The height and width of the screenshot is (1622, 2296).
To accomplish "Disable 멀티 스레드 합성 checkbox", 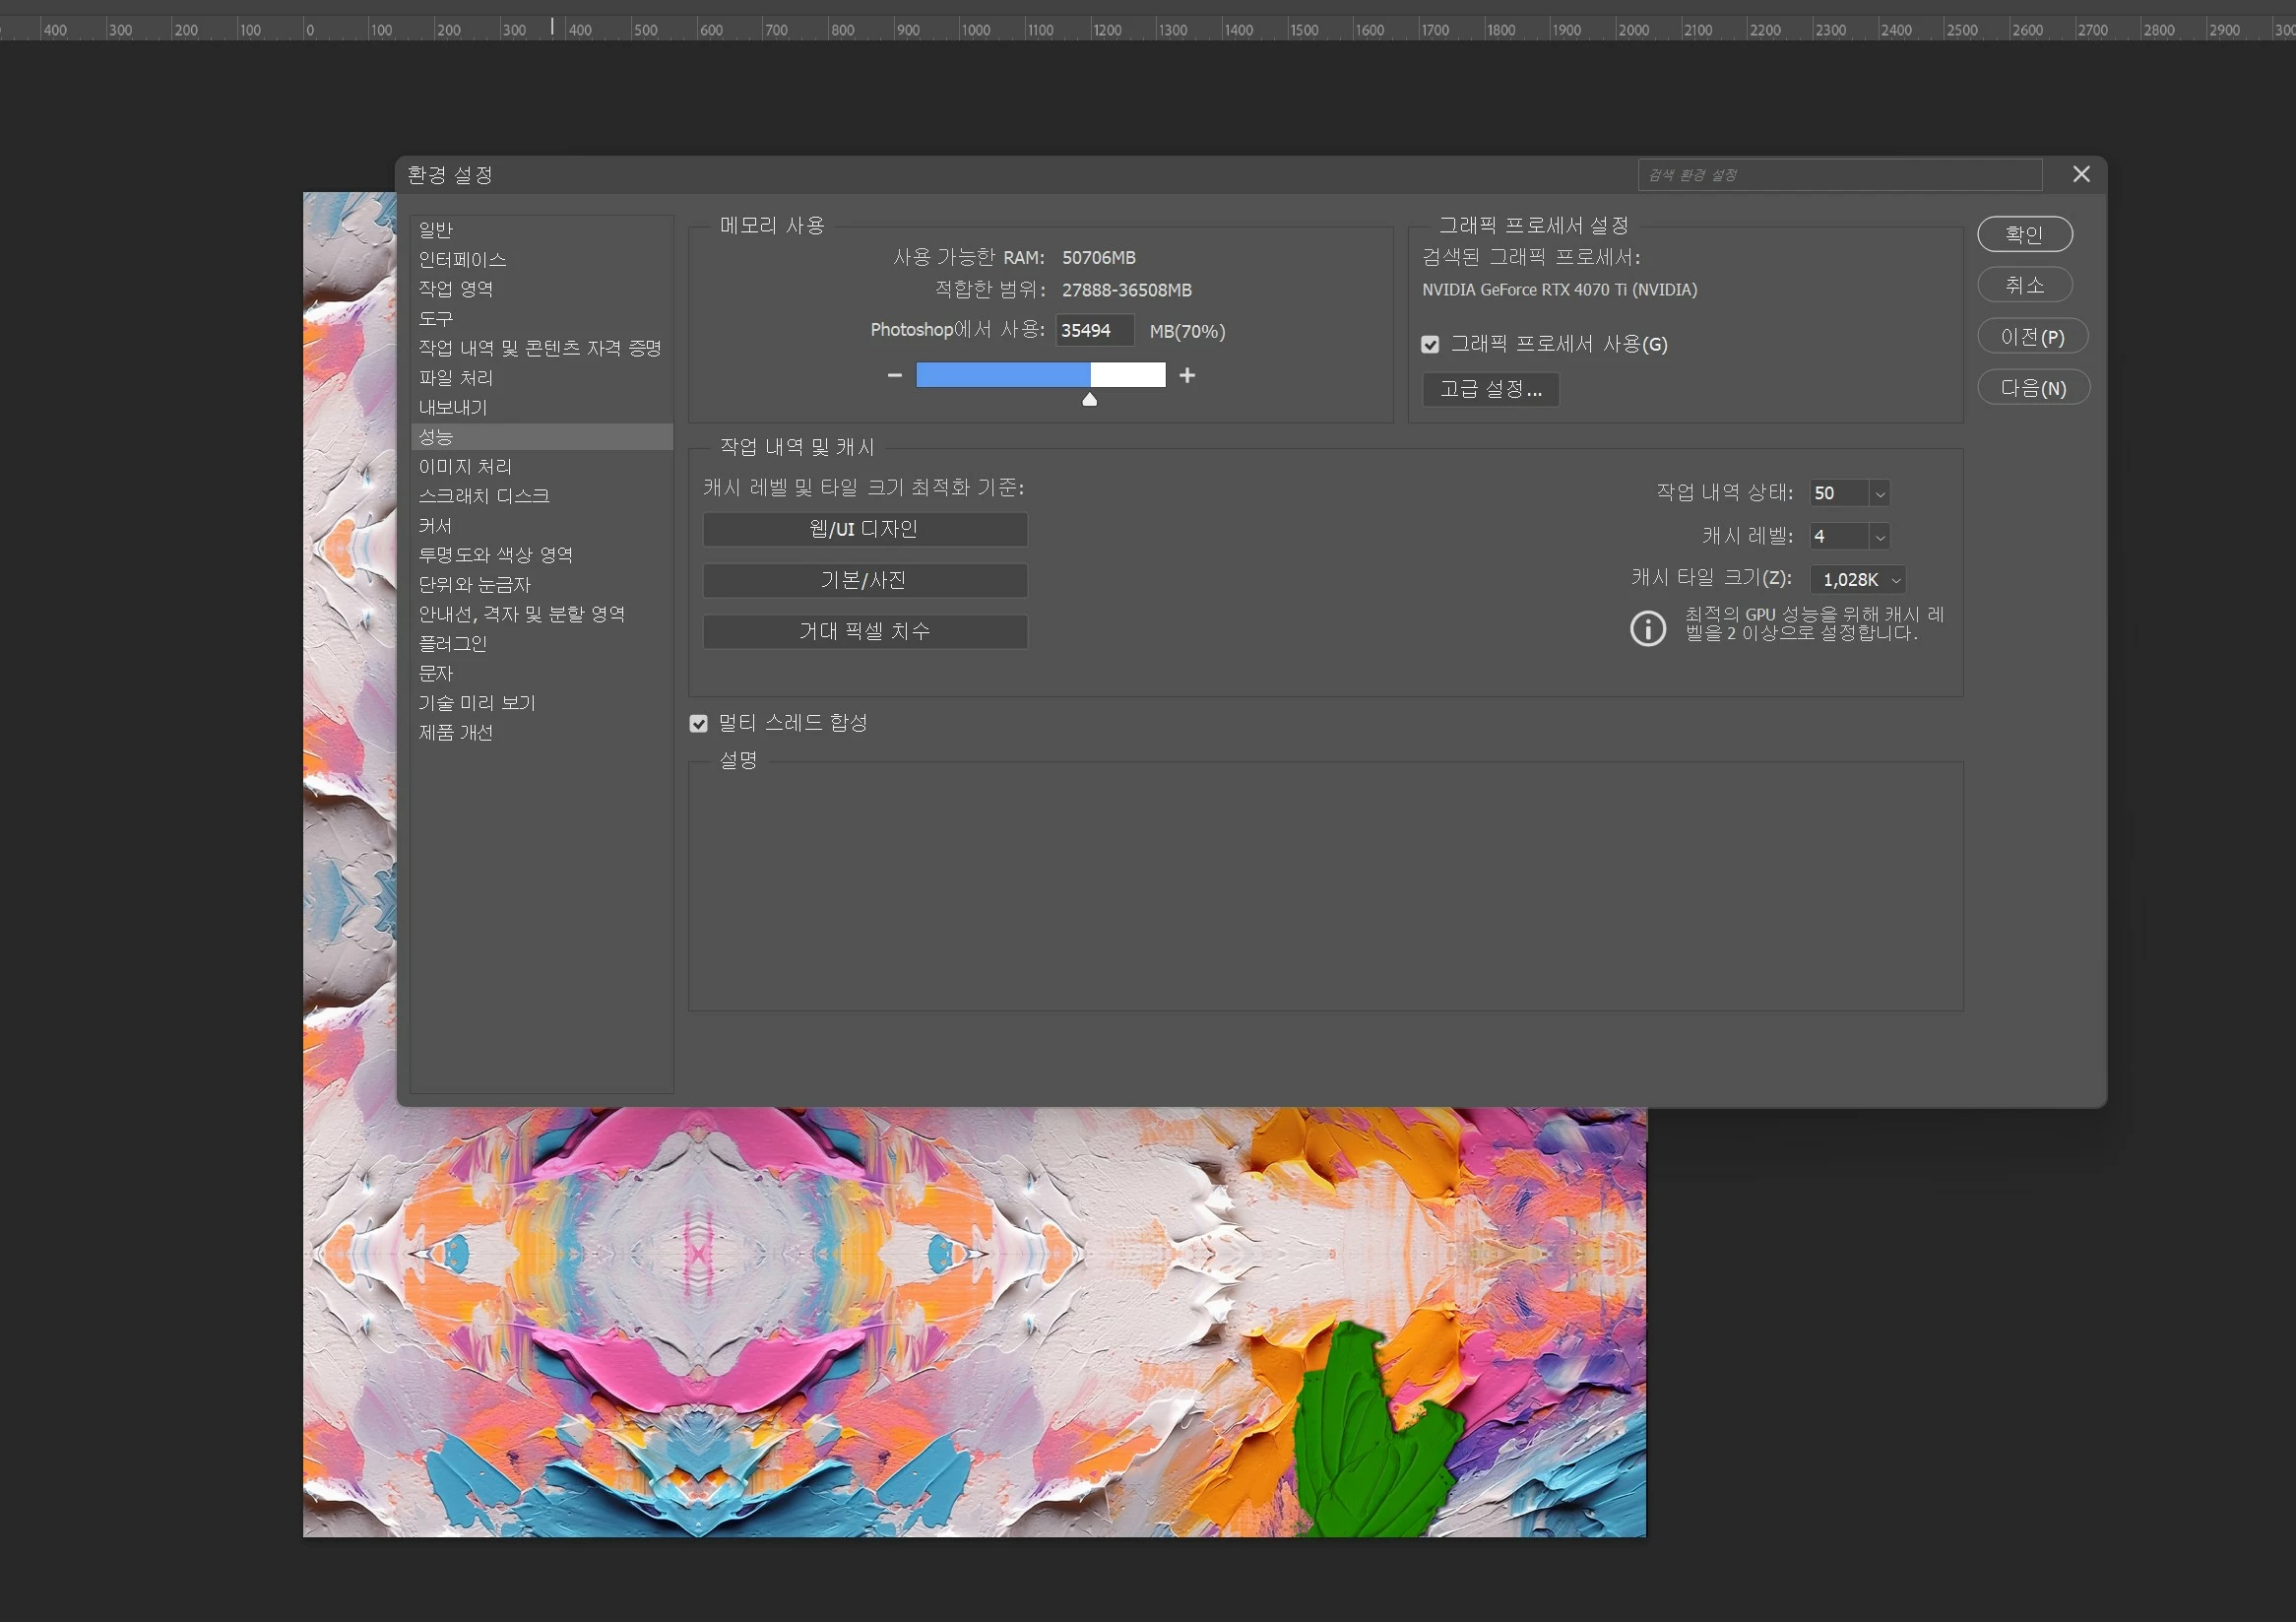I will point(698,723).
